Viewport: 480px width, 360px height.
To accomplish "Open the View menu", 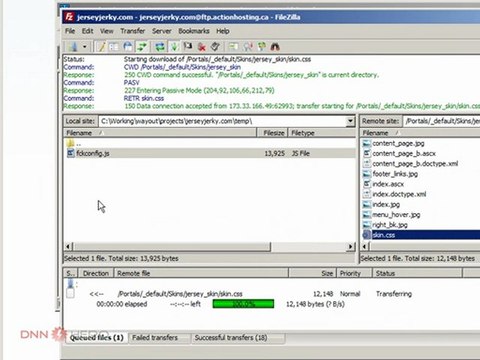I will tap(107, 31).
